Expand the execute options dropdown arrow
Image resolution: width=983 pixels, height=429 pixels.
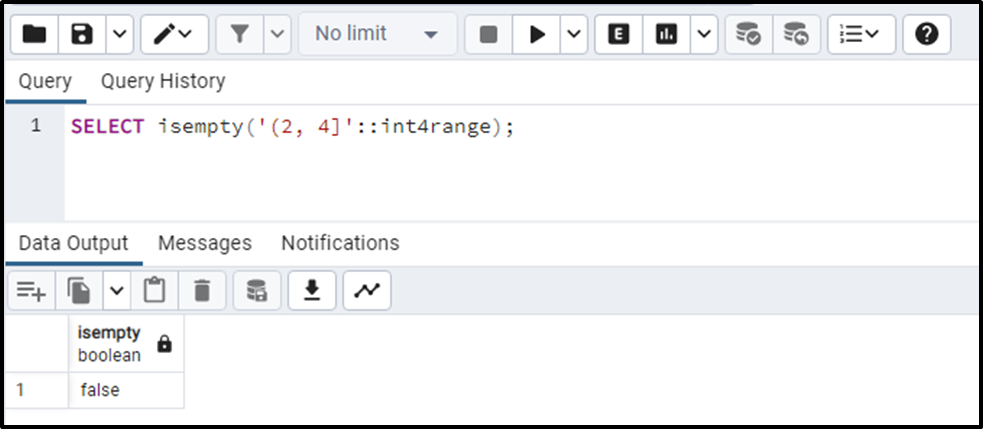(x=574, y=34)
